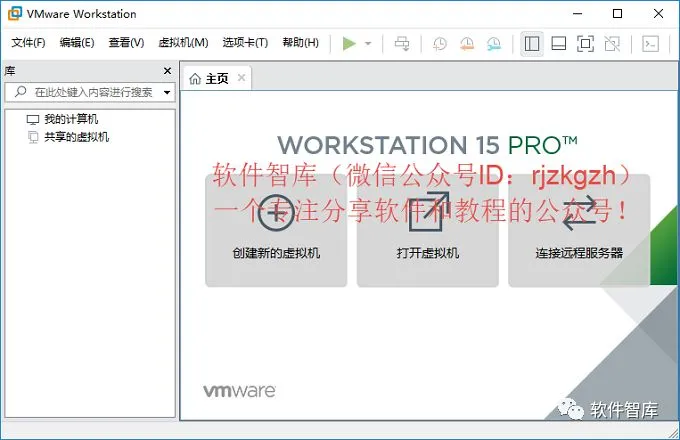Click the Send Ctrl+Alt+Del toolbar icon
Image resolution: width=680 pixels, height=440 pixels.
(402, 43)
